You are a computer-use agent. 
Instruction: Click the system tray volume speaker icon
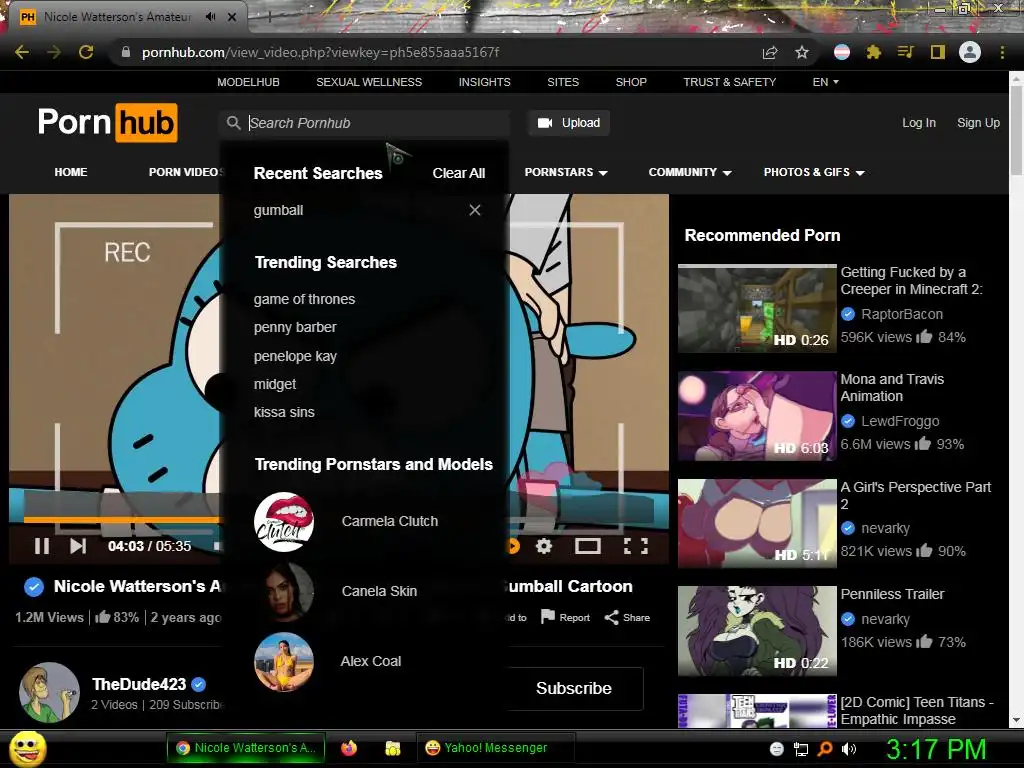click(x=849, y=749)
